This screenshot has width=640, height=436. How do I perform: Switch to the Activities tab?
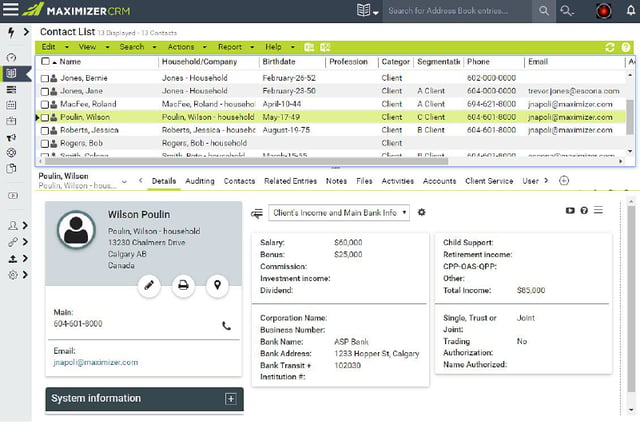pyautogui.click(x=398, y=181)
